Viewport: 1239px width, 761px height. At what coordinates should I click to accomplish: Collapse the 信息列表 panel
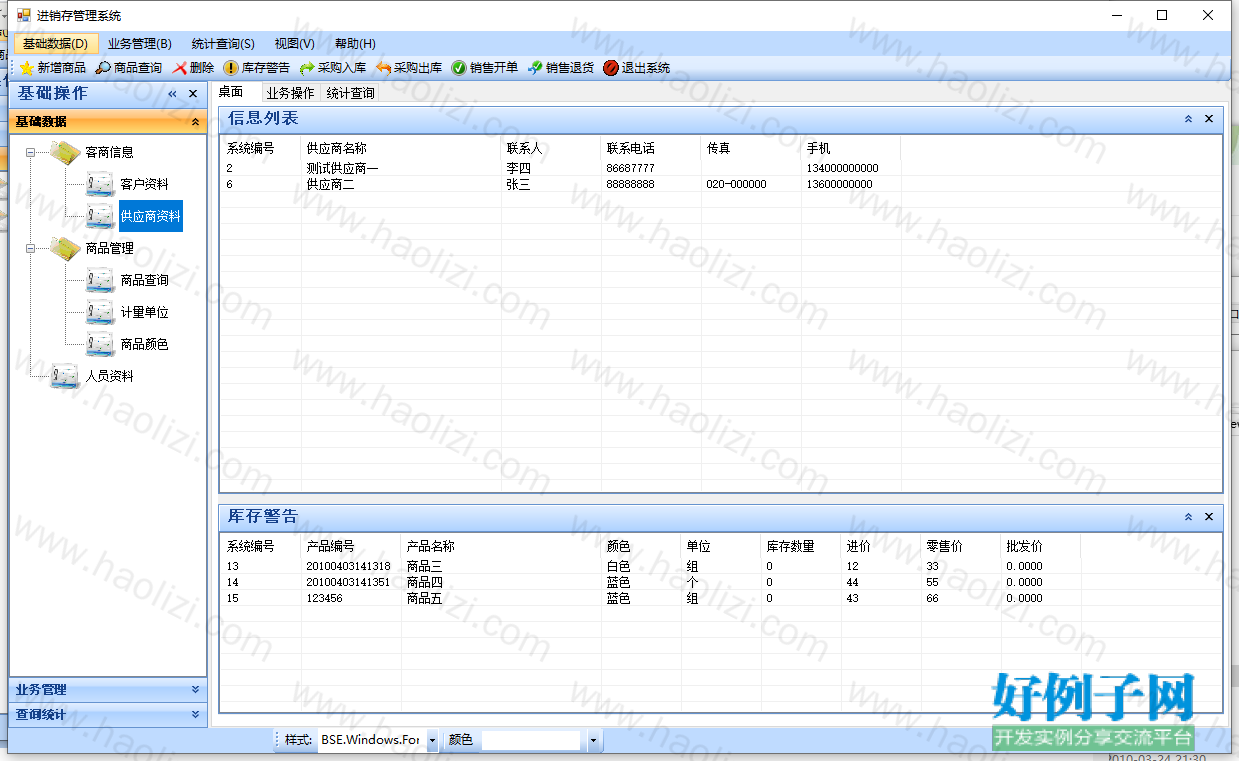click(x=1188, y=119)
